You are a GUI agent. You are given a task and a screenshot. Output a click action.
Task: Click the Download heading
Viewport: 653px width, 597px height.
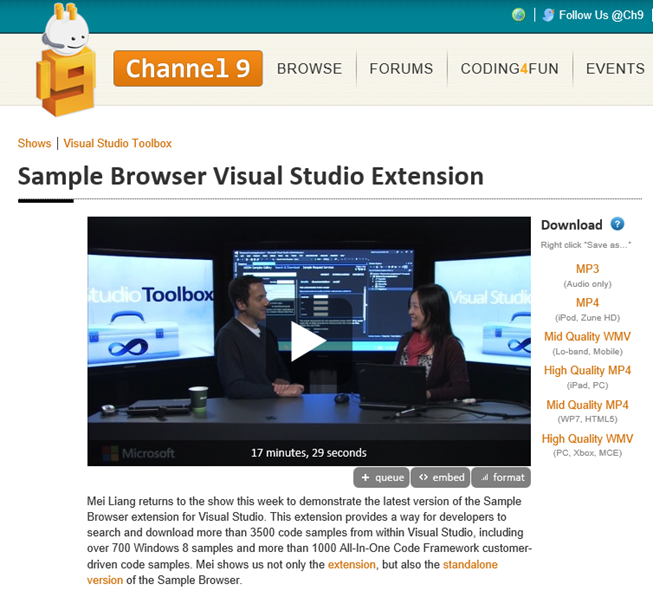[x=571, y=225]
